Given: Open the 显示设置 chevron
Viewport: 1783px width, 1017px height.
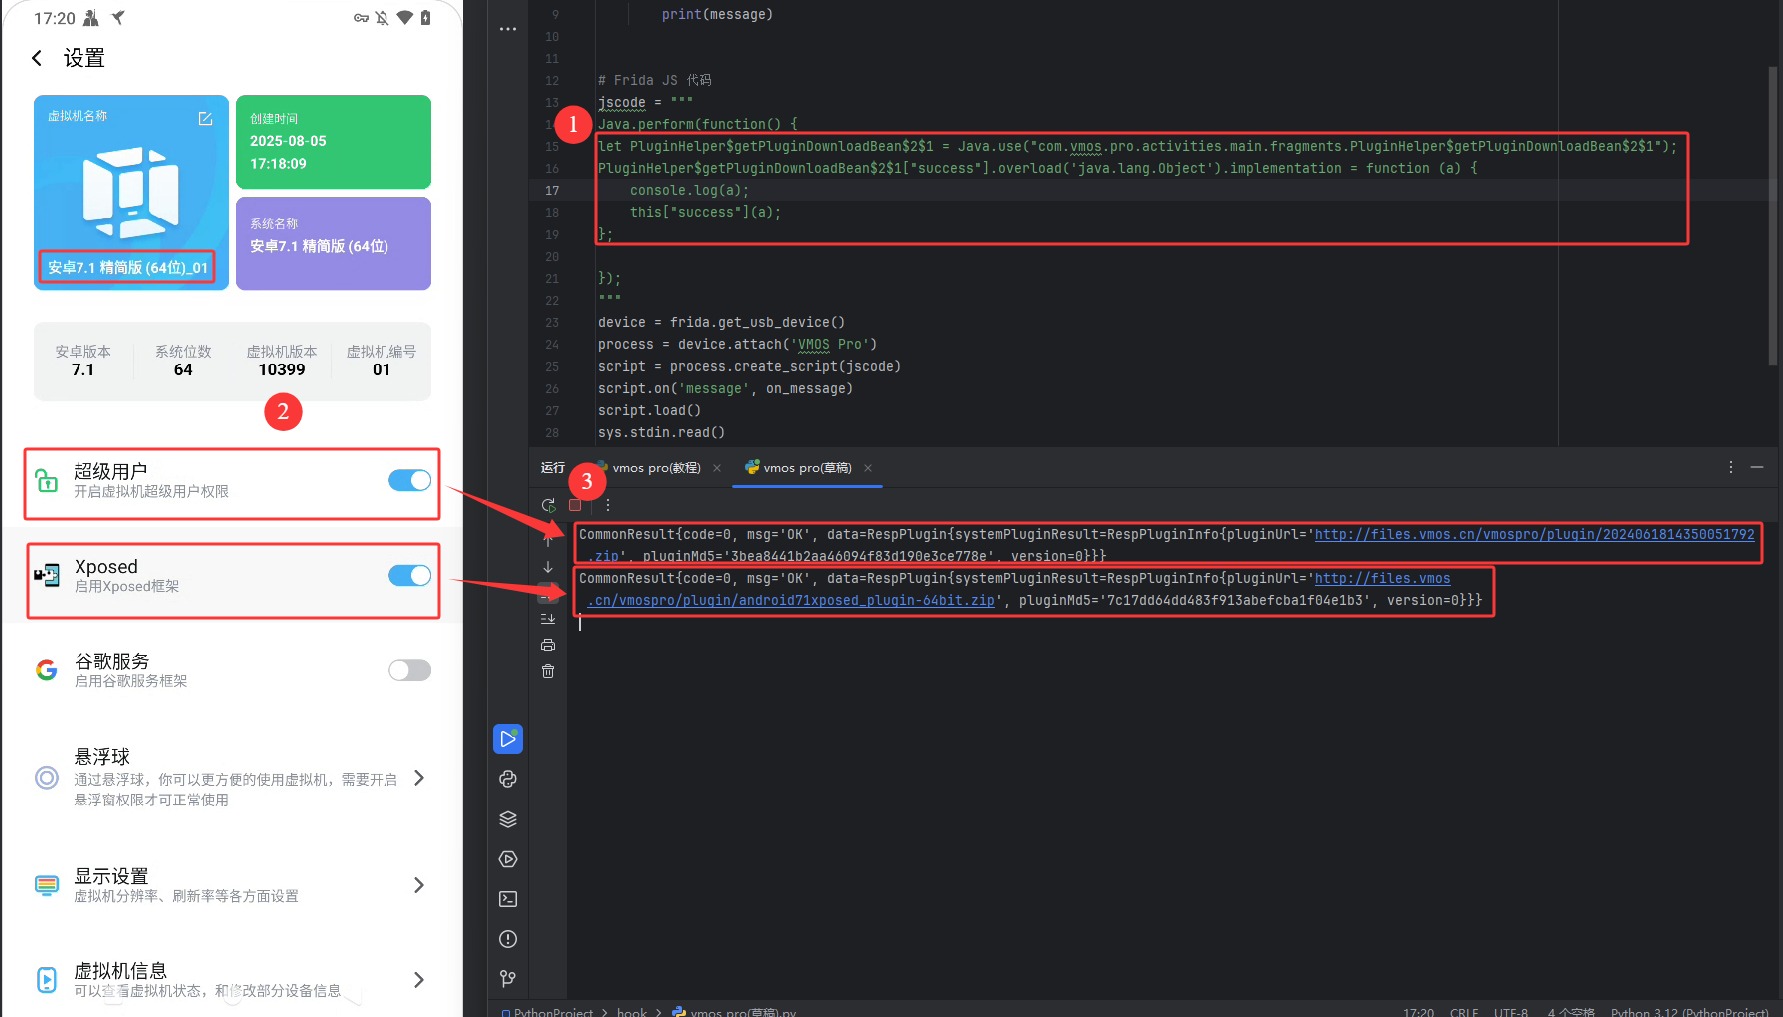Looking at the screenshot, I should [x=419, y=885].
